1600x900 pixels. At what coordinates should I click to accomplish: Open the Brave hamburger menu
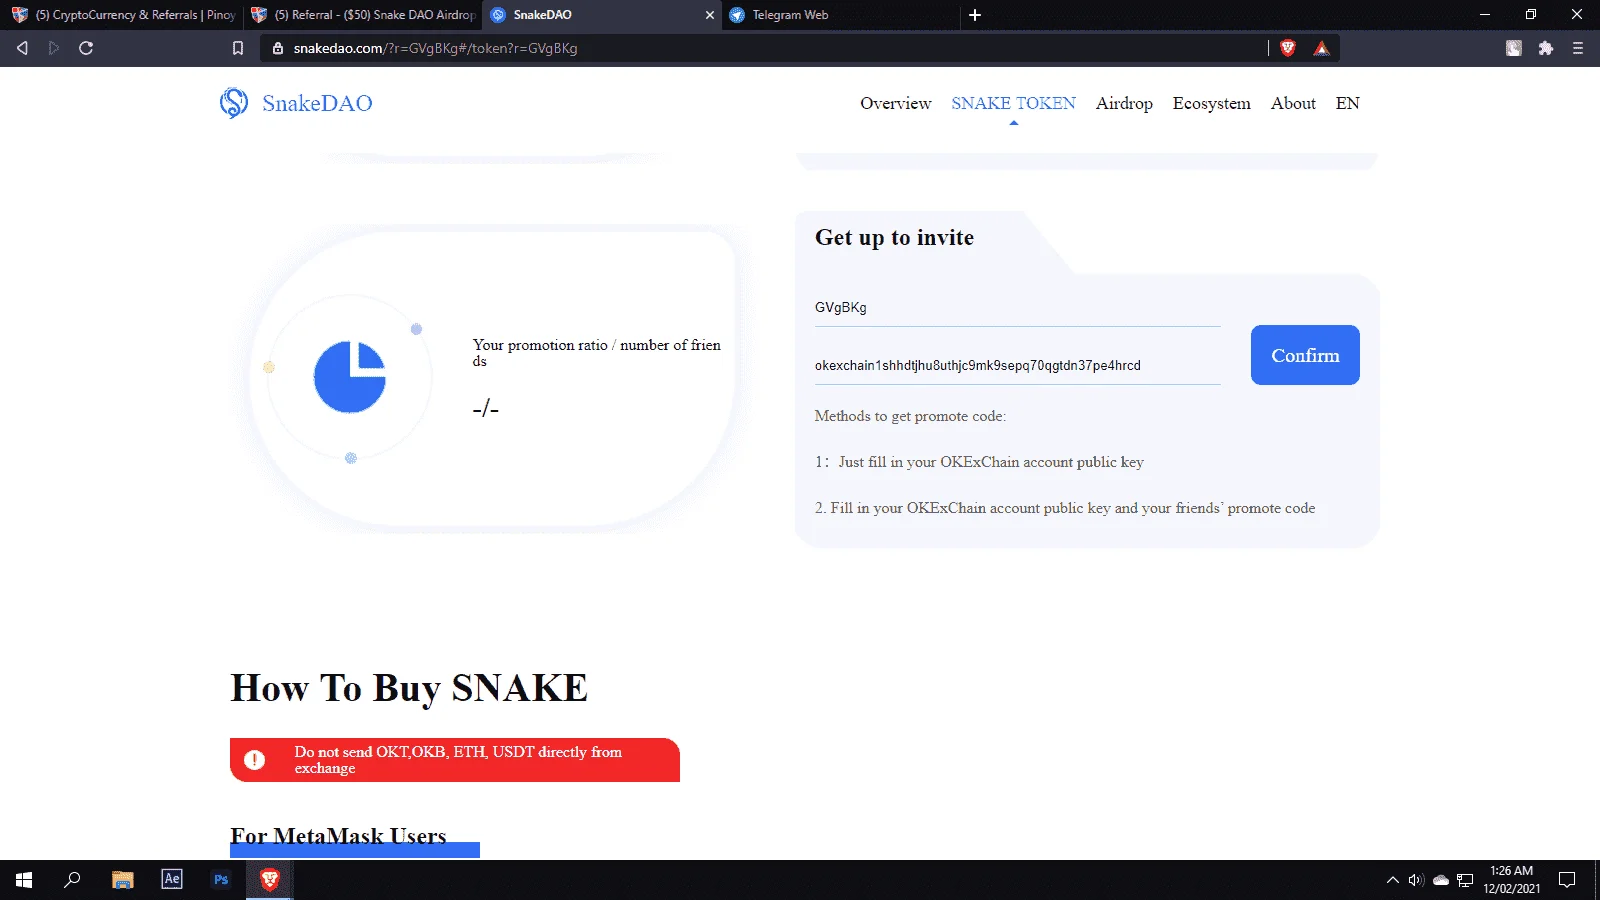click(x=1578, y=48)
